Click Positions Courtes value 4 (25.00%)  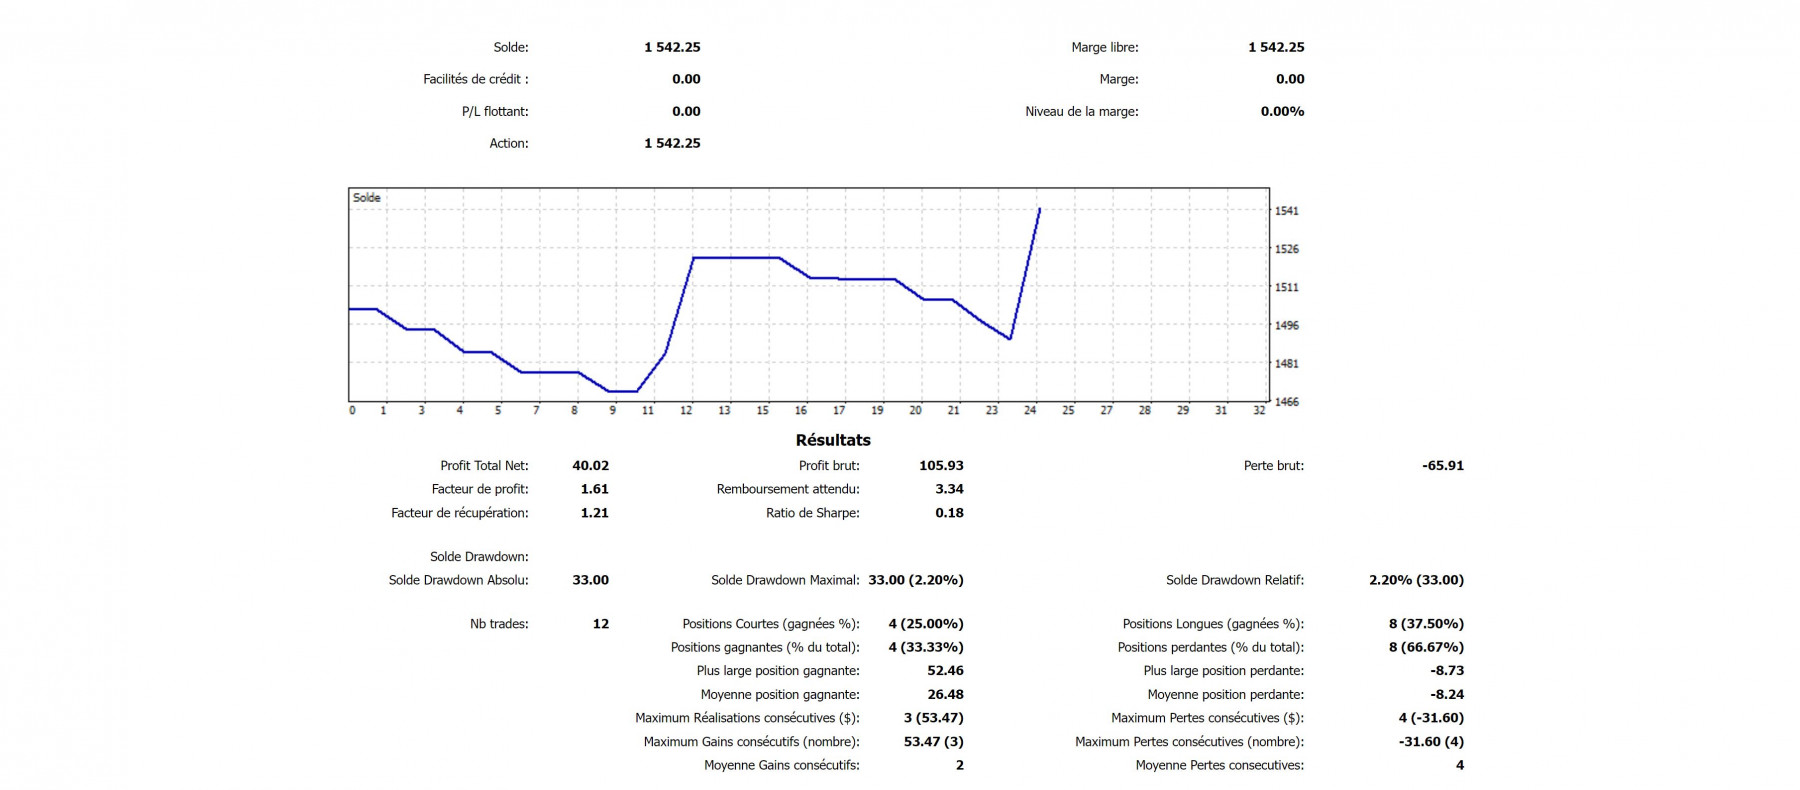[x=926, y=624]
